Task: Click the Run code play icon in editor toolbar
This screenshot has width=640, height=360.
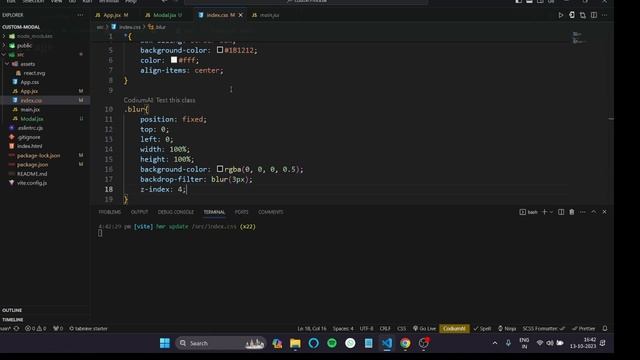Action: click(561, 15)
